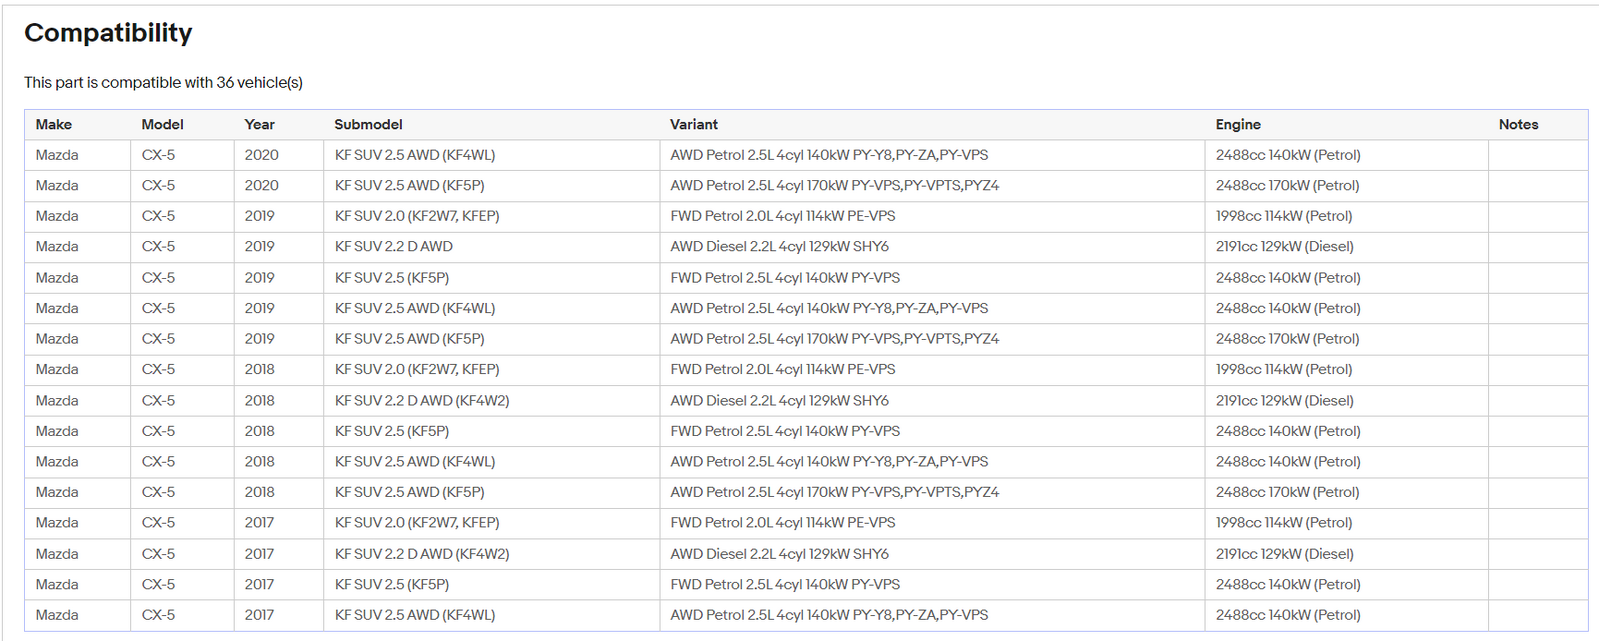Click 'KF SUV 2.5 (KF5P)' in the 2017 row
1599x641 pixels.
[x=391, y=585]
